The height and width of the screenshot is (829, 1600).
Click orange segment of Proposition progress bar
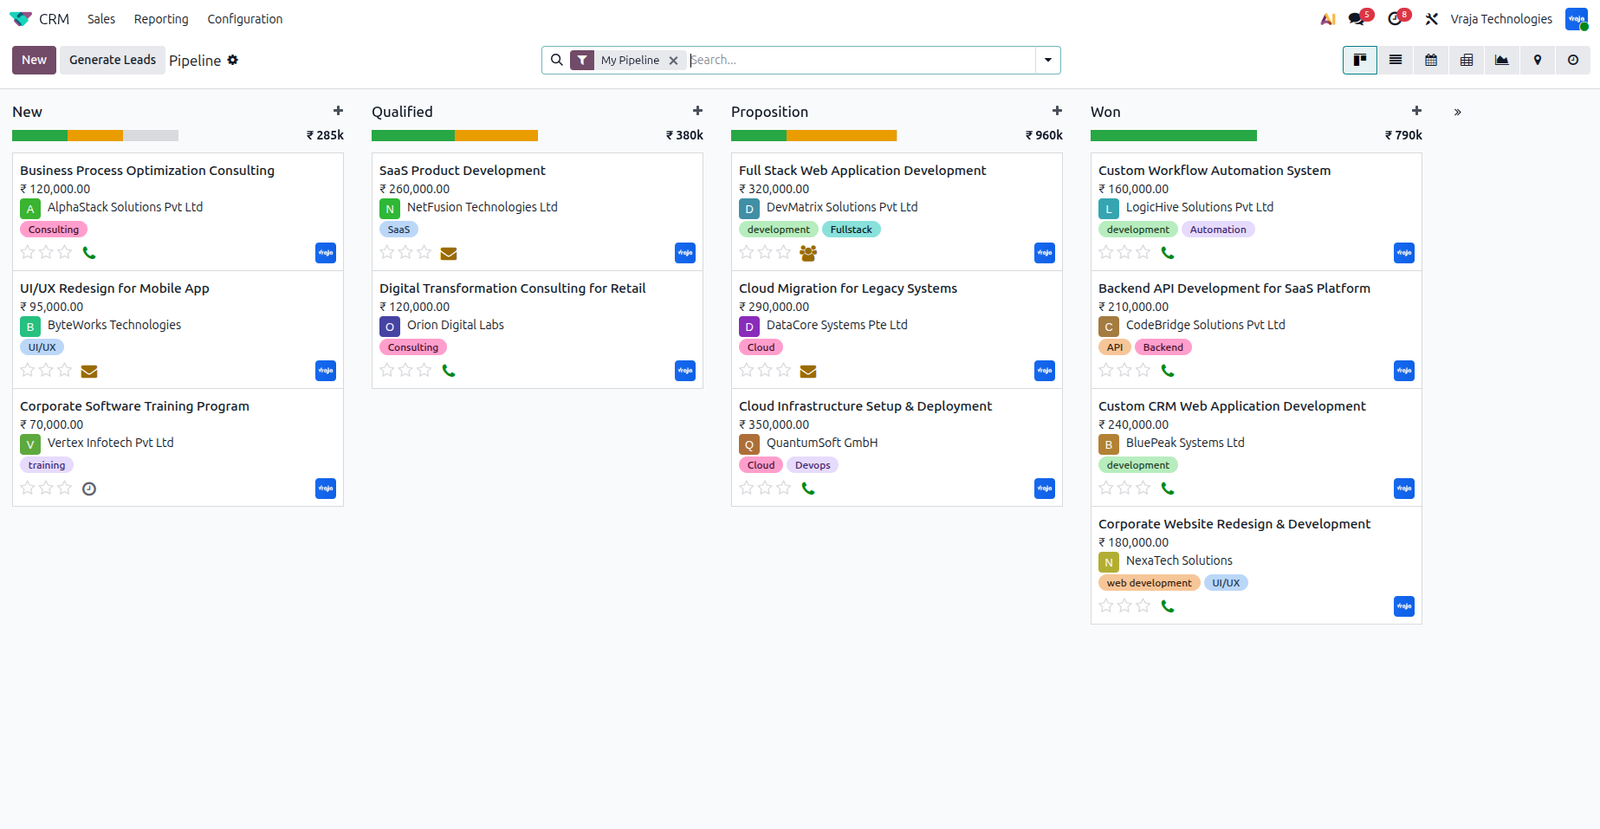tap(842, 135)
